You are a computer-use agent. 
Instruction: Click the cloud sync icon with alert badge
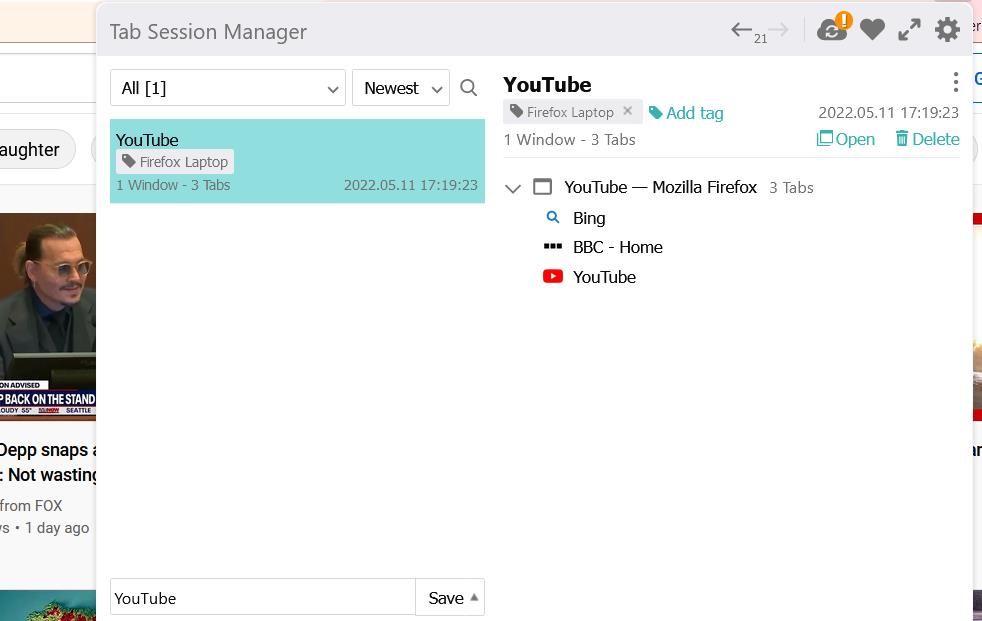point(832,29)
